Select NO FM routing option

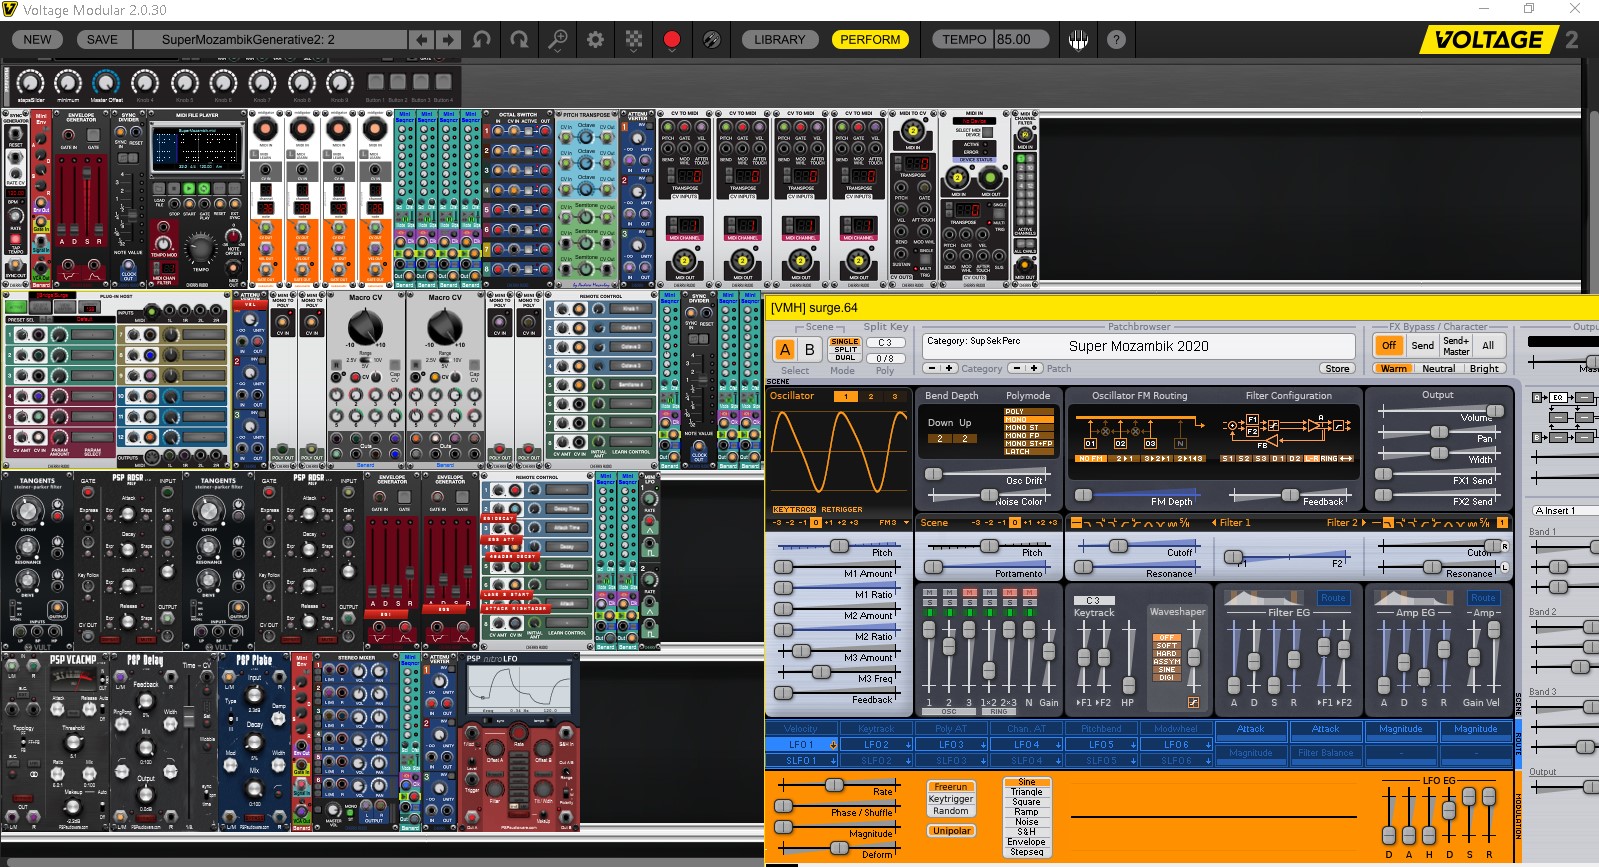pyautogui.click(x=1091, y=458)
